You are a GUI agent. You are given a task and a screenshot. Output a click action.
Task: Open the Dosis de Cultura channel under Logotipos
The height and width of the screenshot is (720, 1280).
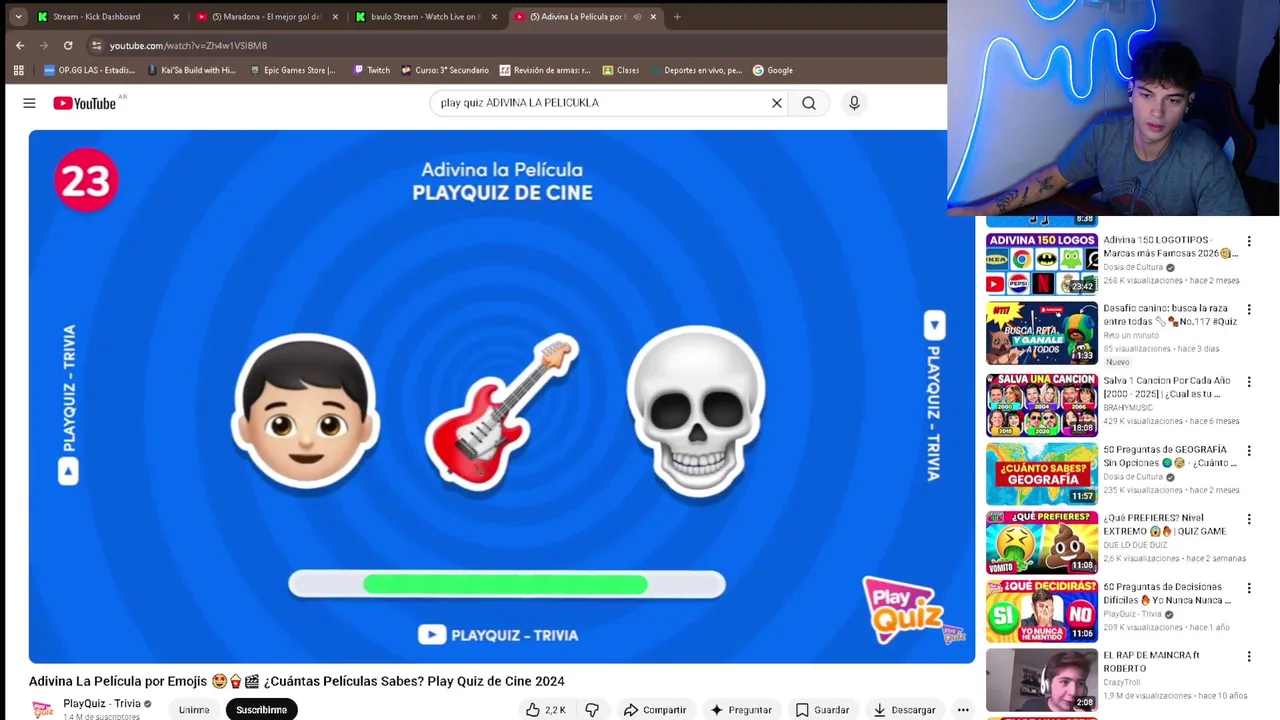pyautogui.click(x=1133, y=267)
